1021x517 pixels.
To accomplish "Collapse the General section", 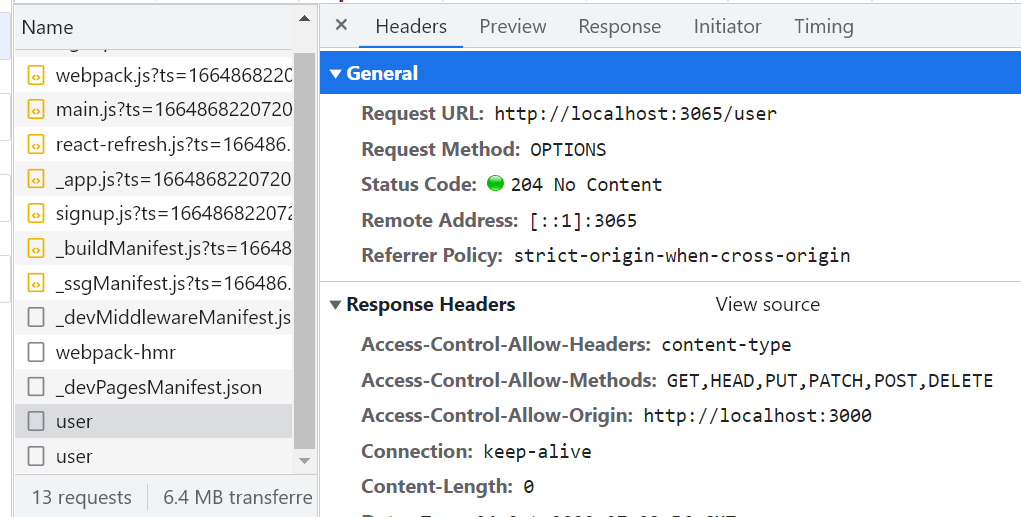I will [335, 73].
